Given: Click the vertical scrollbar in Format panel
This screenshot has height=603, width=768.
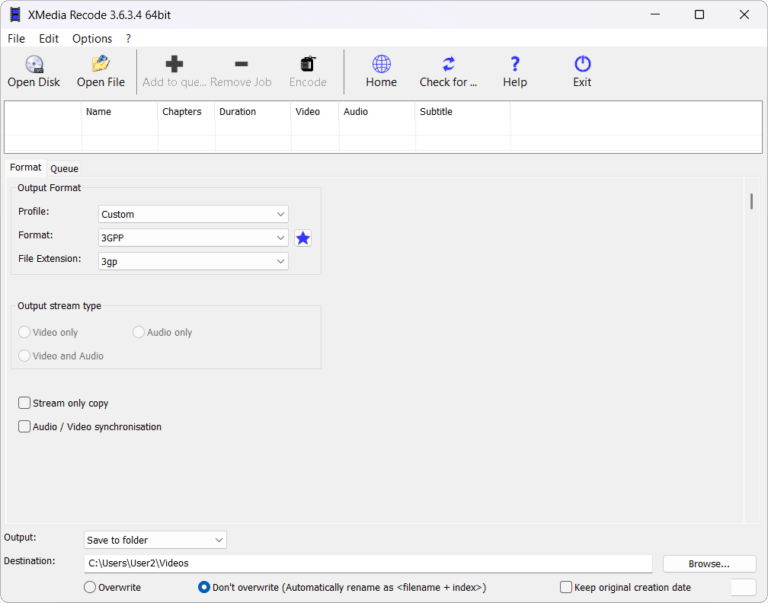Looking at the screenshot, I should (x=751, y=201).
